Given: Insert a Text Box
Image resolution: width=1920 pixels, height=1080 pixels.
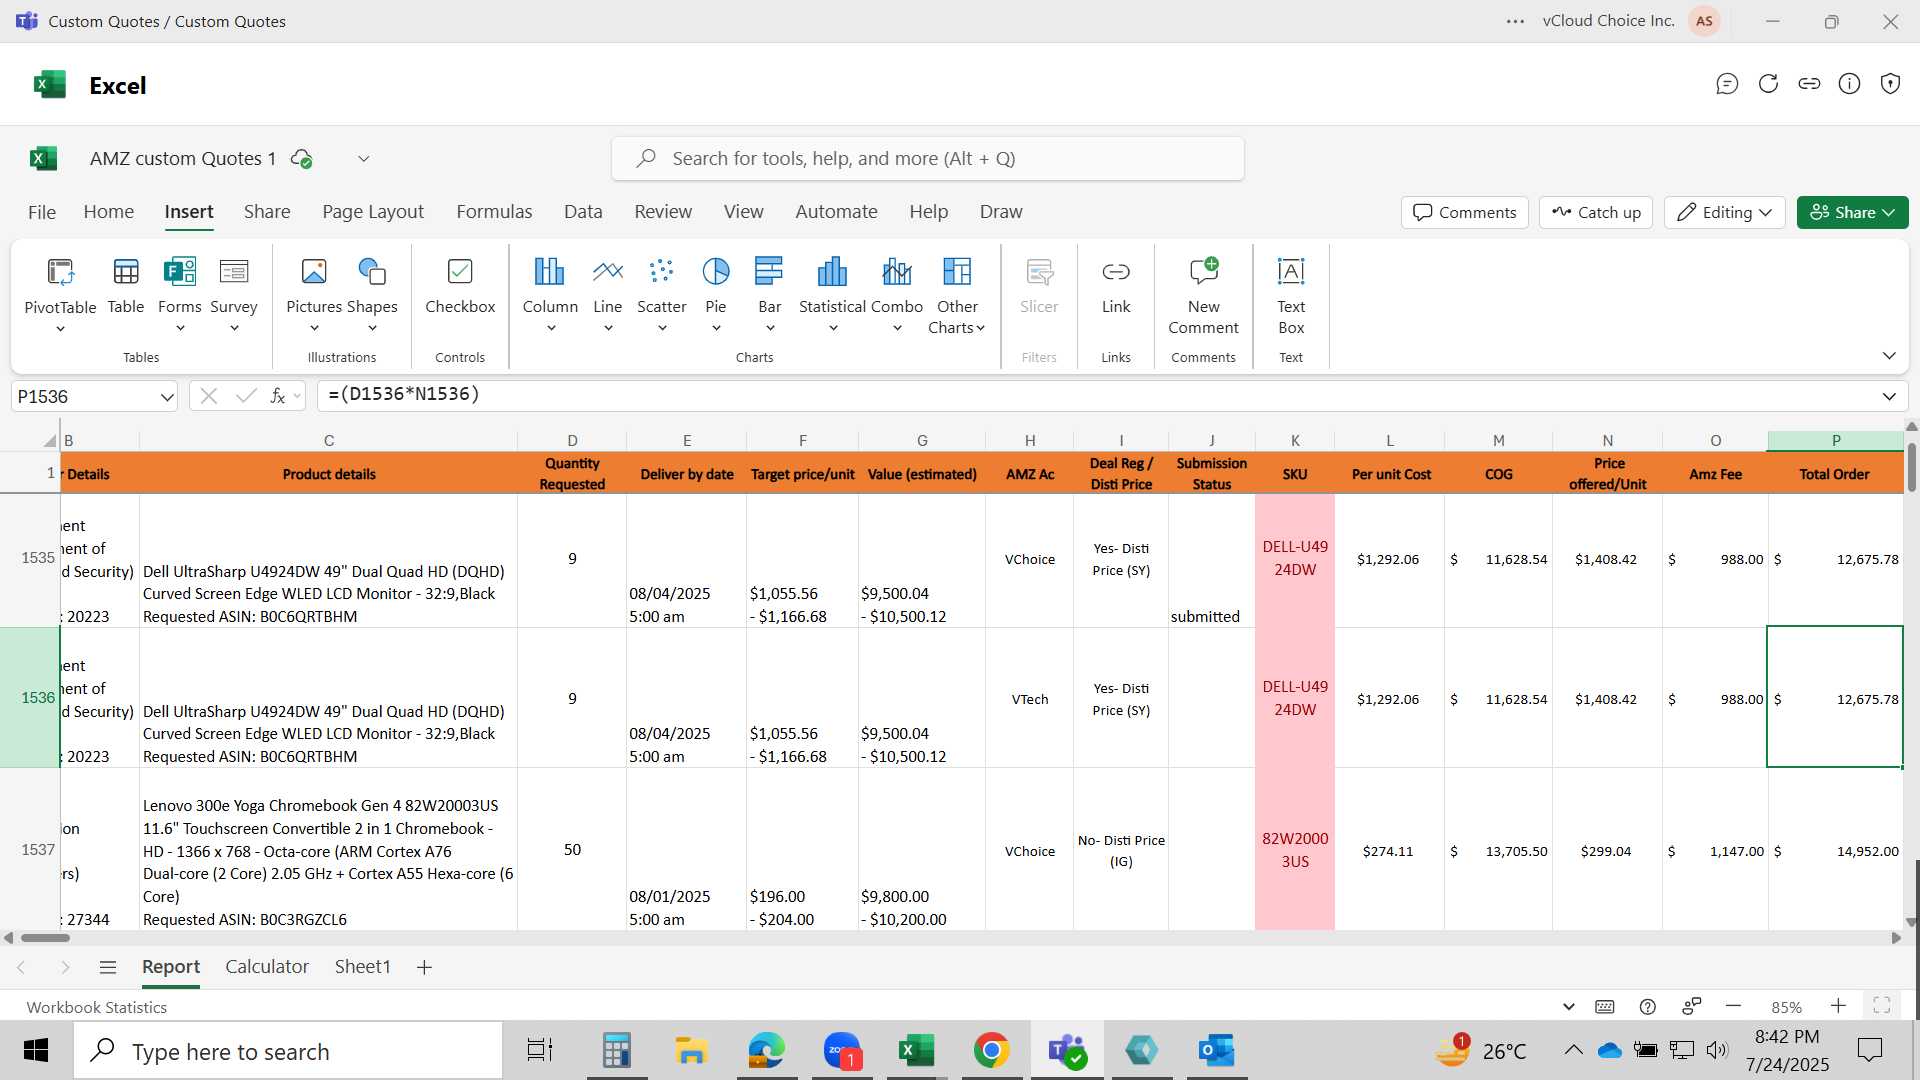Looking at the screenshot, I should click(x=1291, y=296).
